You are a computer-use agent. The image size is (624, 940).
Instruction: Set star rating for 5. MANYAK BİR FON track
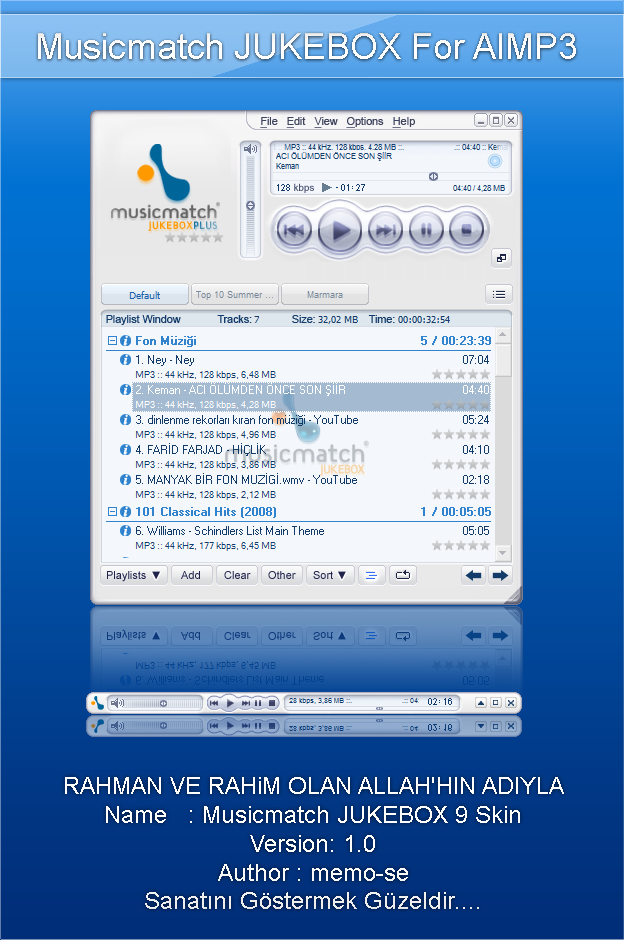tap(461, 495)
